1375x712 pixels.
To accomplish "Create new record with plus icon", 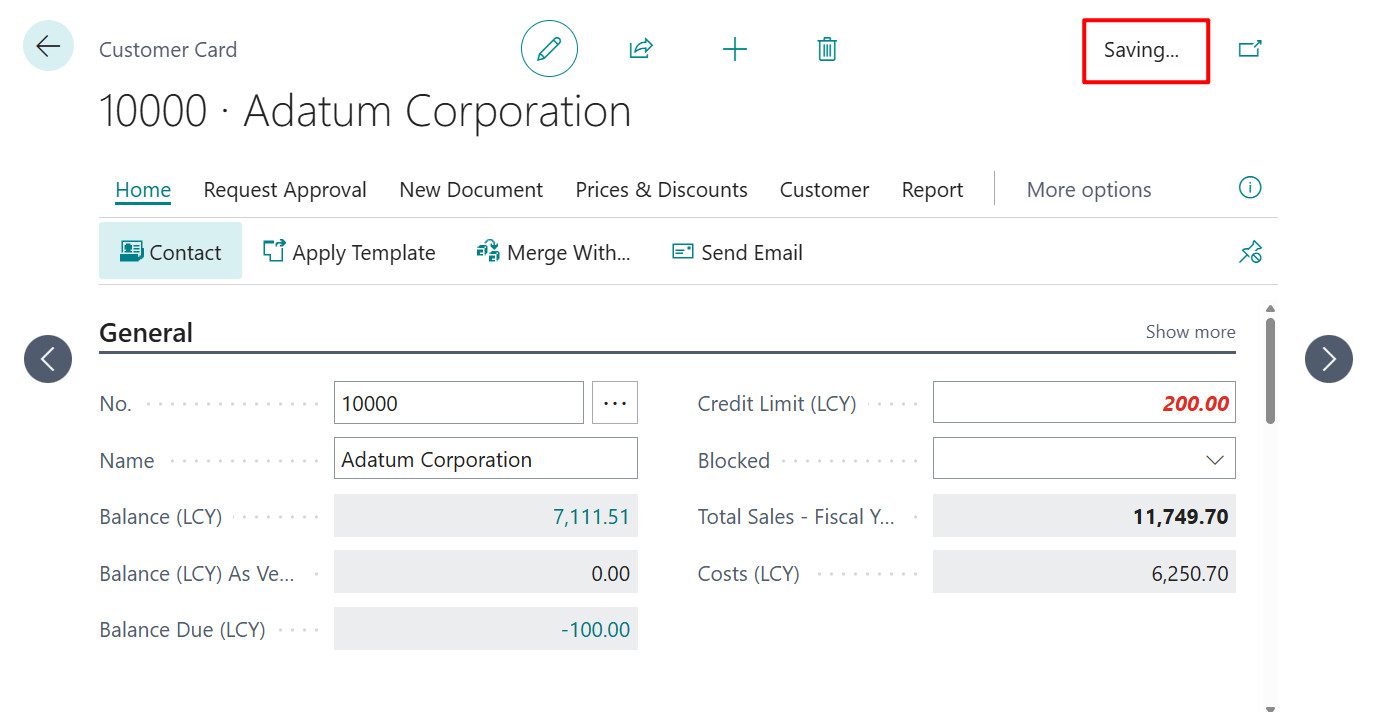I will click(735, 49).
